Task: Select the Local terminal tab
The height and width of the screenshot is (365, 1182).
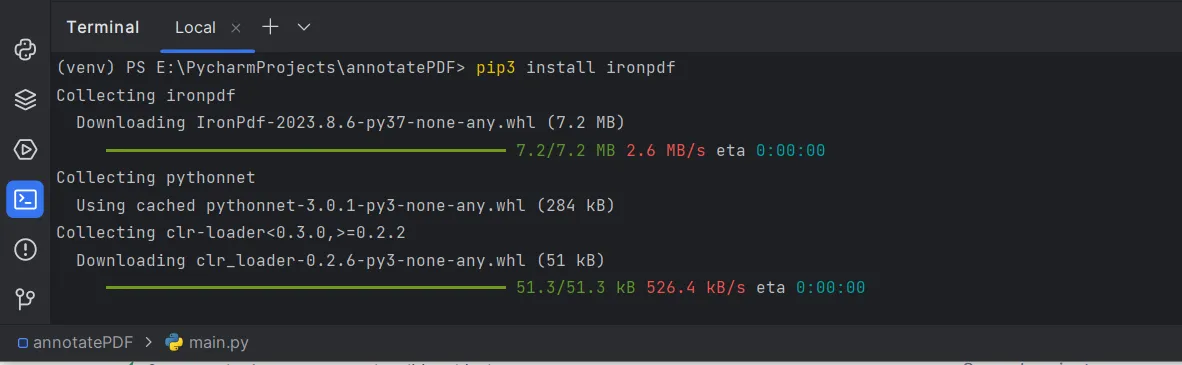Action: click(x=195, y=27)
